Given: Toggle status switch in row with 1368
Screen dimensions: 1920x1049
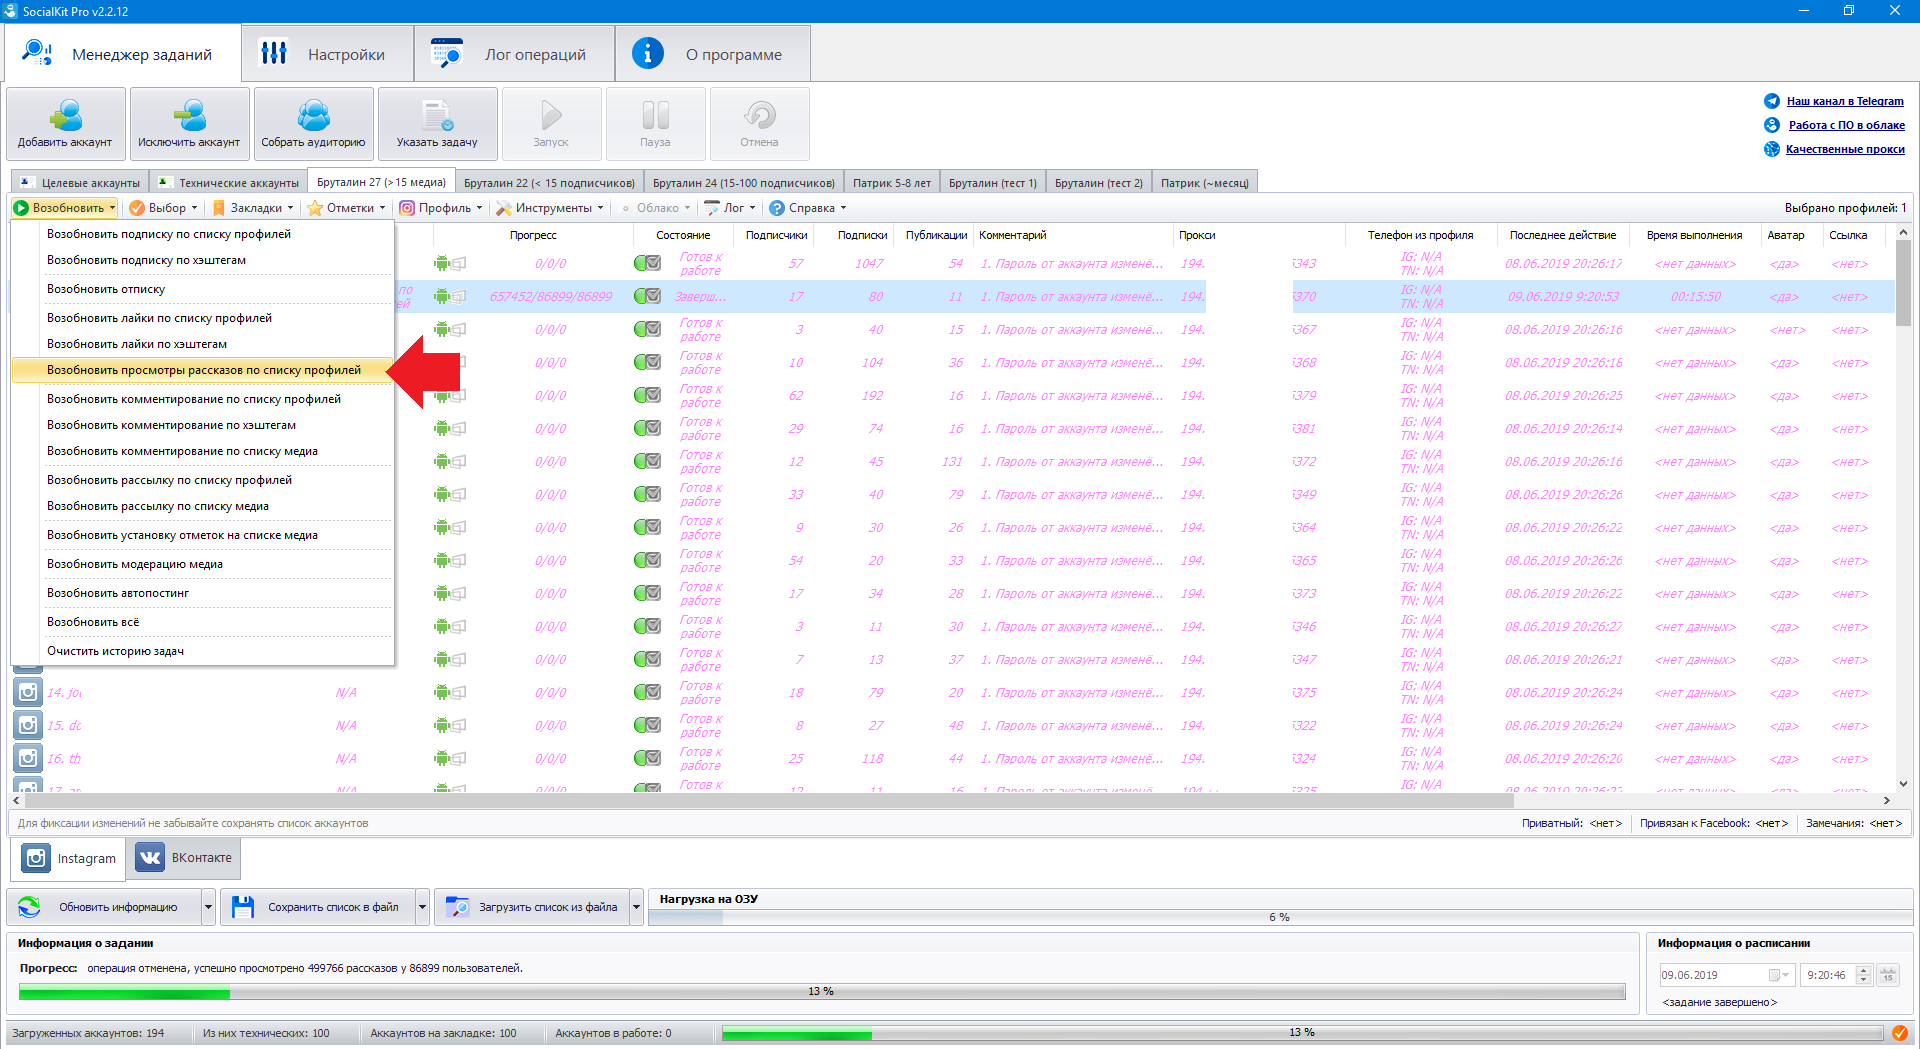Looking at the screenshot, I should [x=648, y=362].
